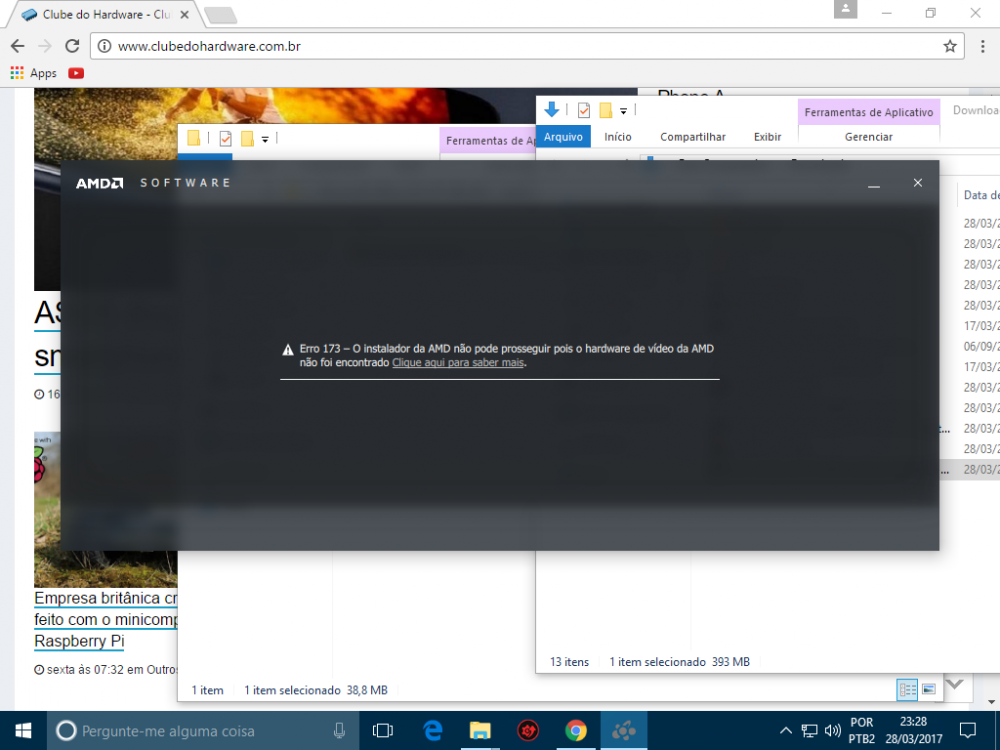Click '13 itens' status text
Screen dimensions: 1000x750
pos(570,662)
